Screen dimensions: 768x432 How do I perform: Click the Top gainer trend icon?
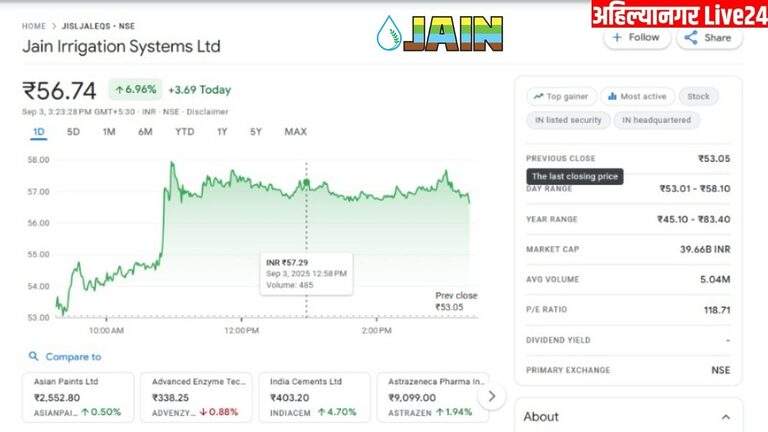pos(538,97)
